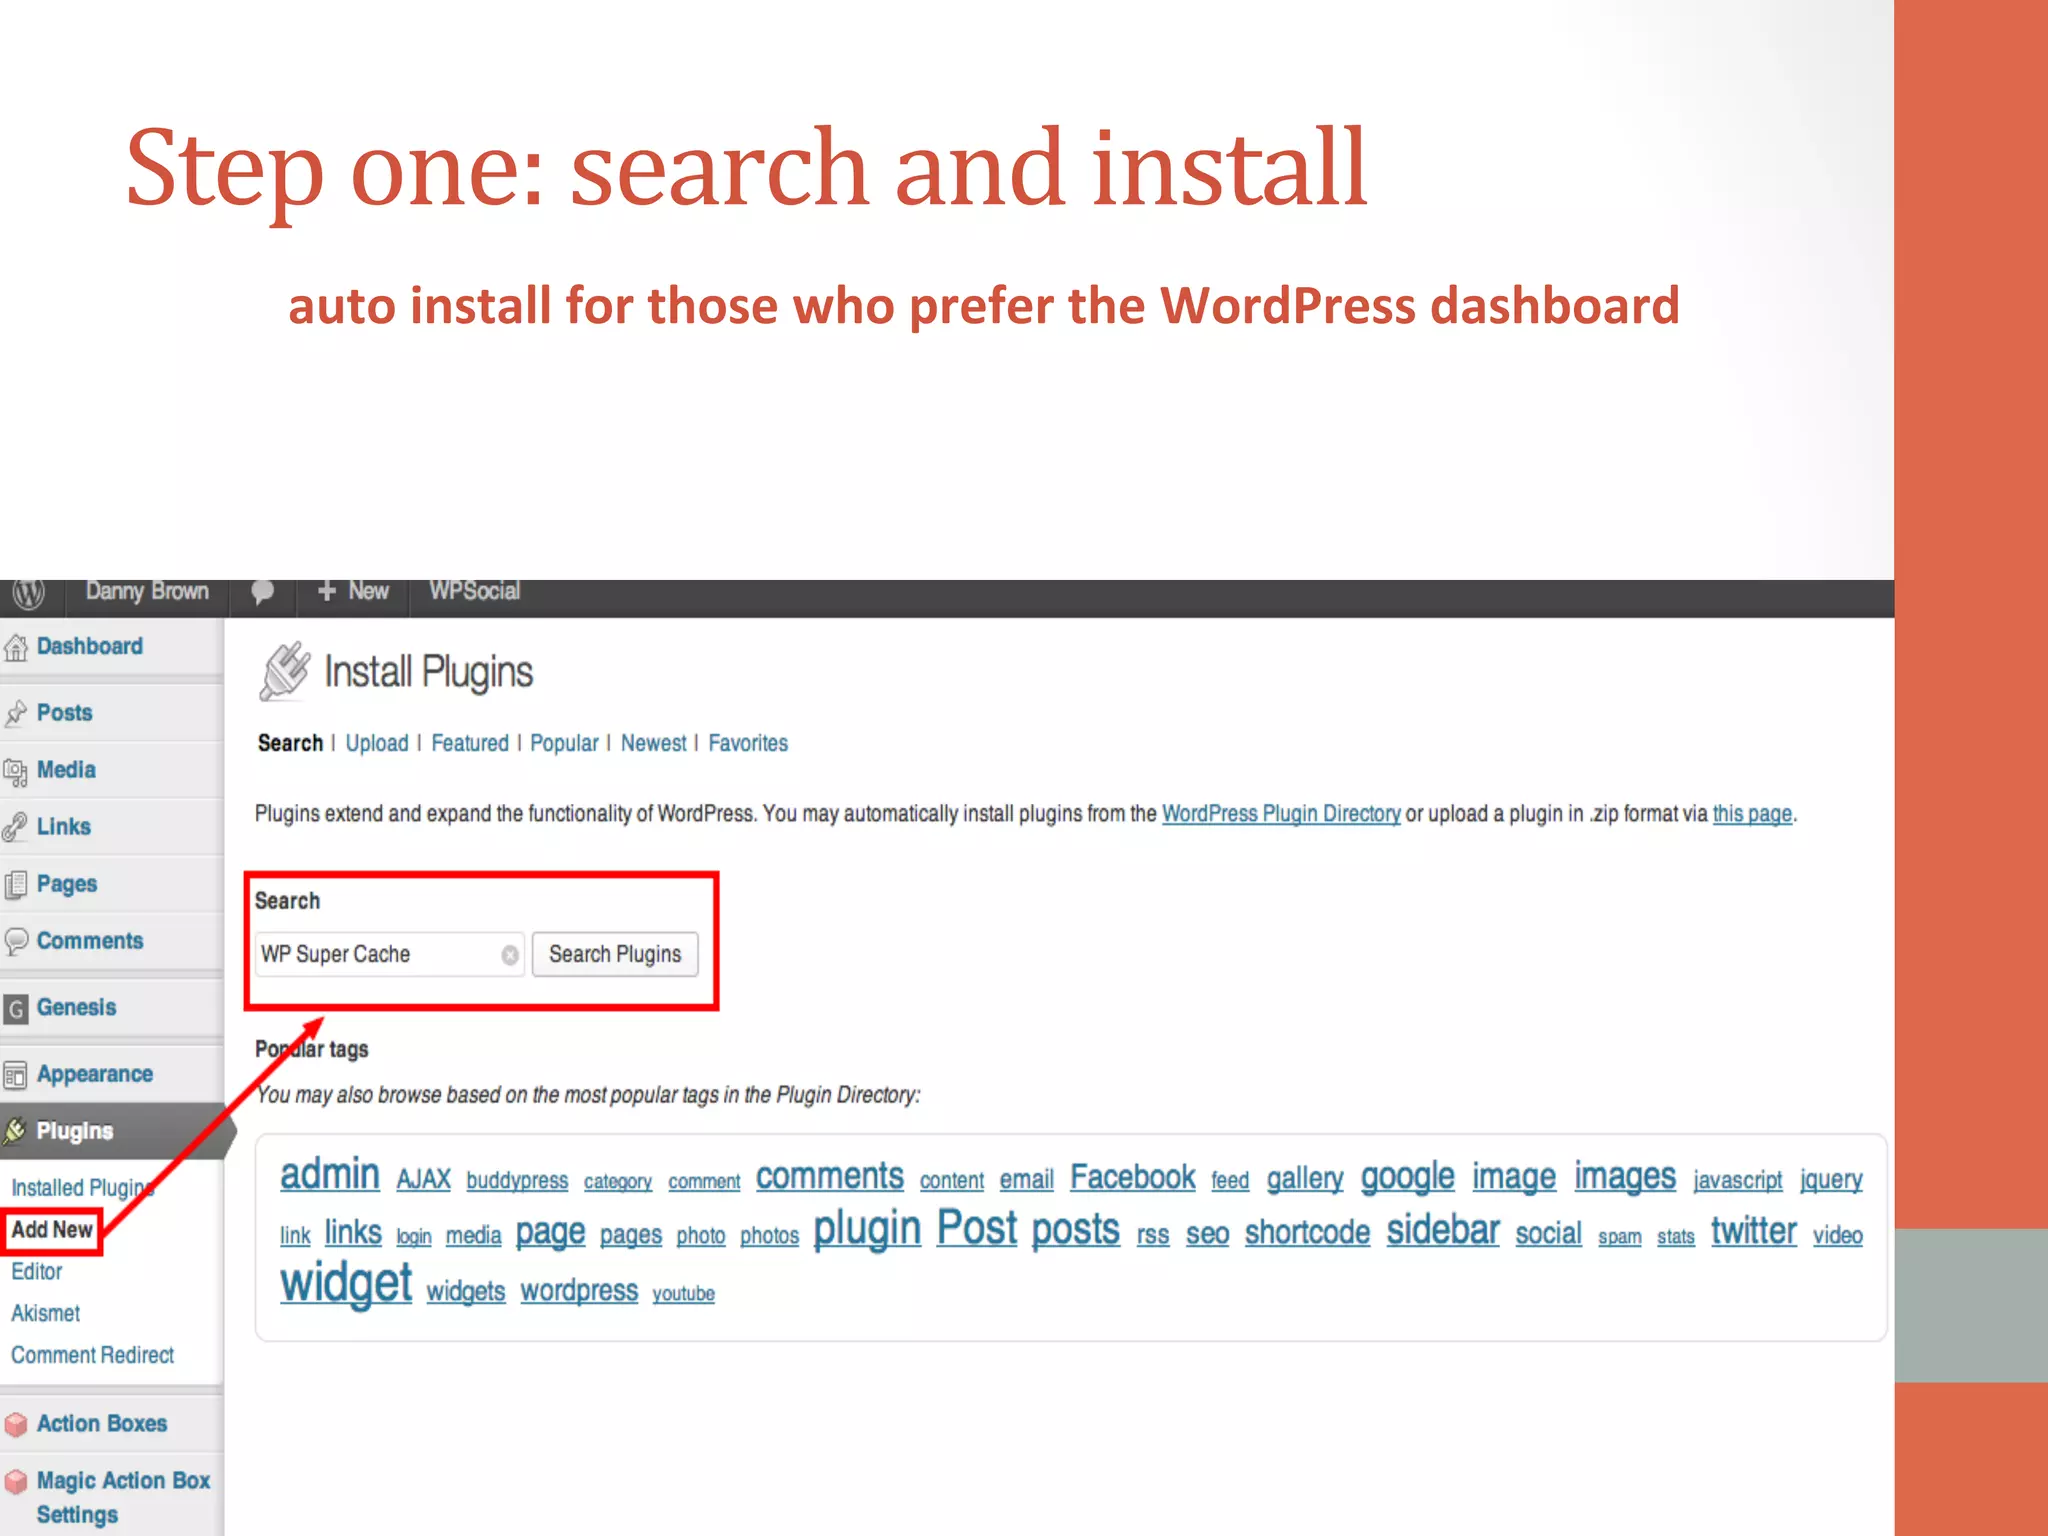This screenshot has width=2048, height=1536.
Task: Browse the wordpress tag
Action: pyautogui.click(x=579, y=1290)
